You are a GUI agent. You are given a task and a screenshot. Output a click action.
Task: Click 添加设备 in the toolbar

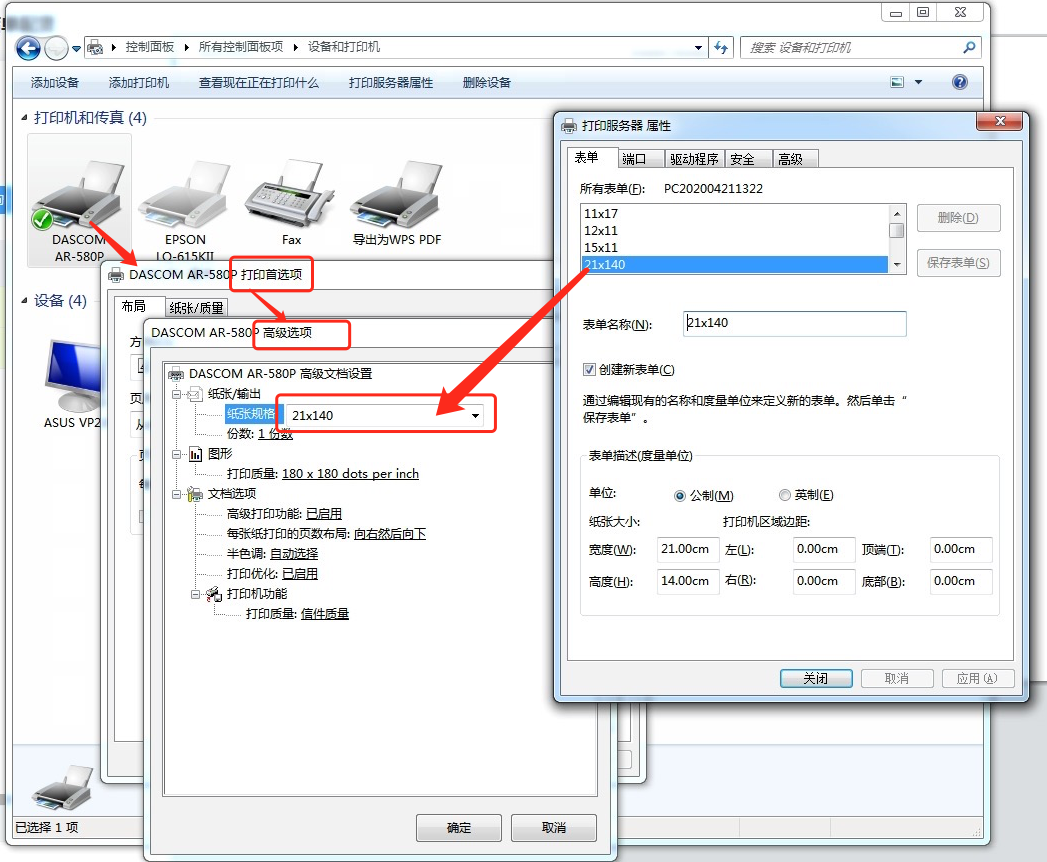coord(55,83)
